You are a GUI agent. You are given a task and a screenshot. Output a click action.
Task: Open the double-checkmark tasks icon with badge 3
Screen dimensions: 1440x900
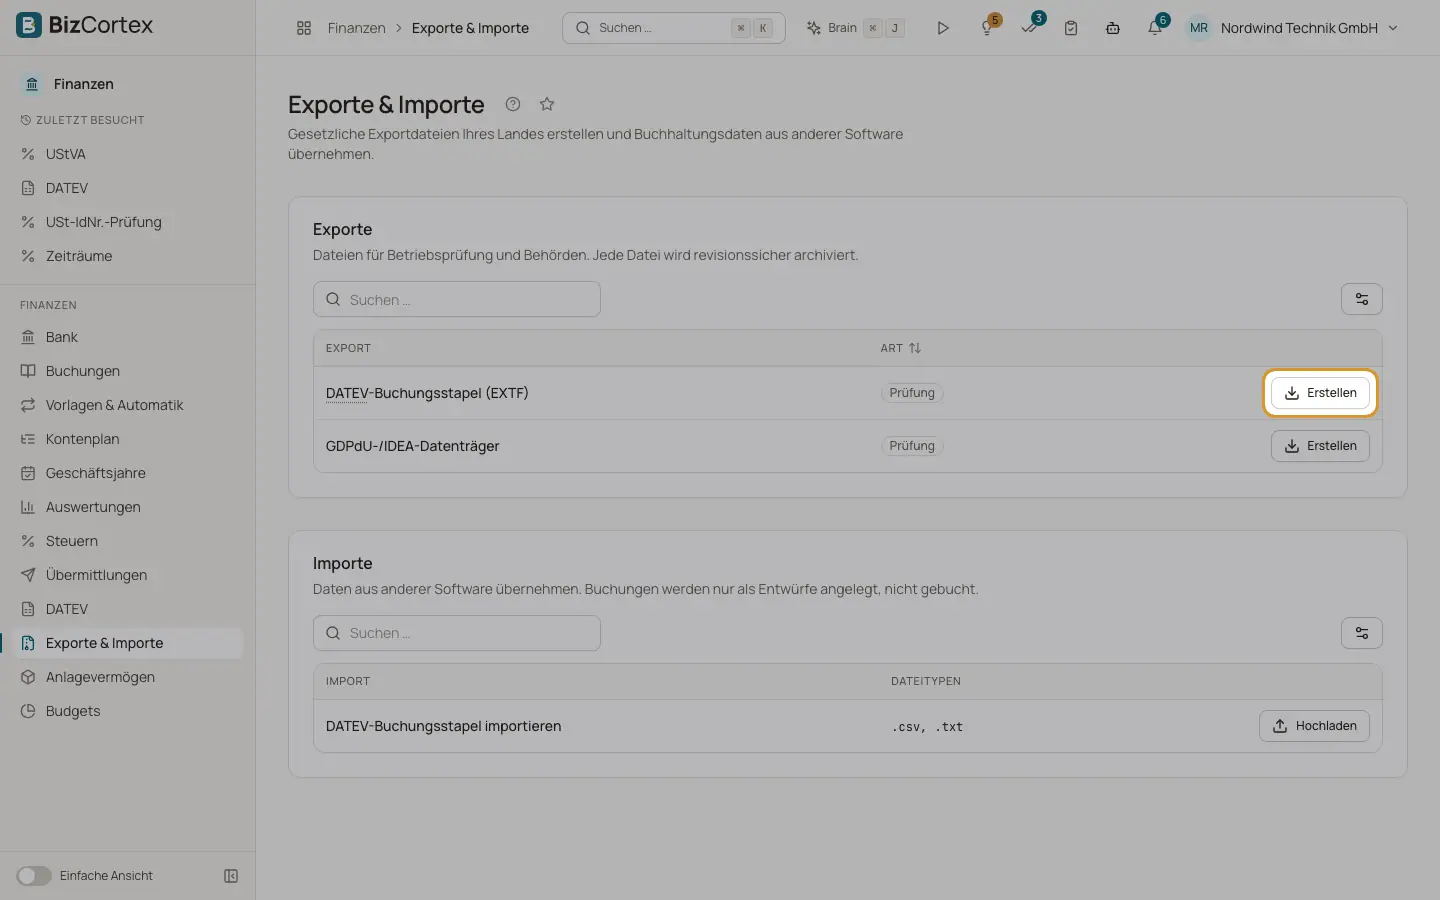(1030, 27)
